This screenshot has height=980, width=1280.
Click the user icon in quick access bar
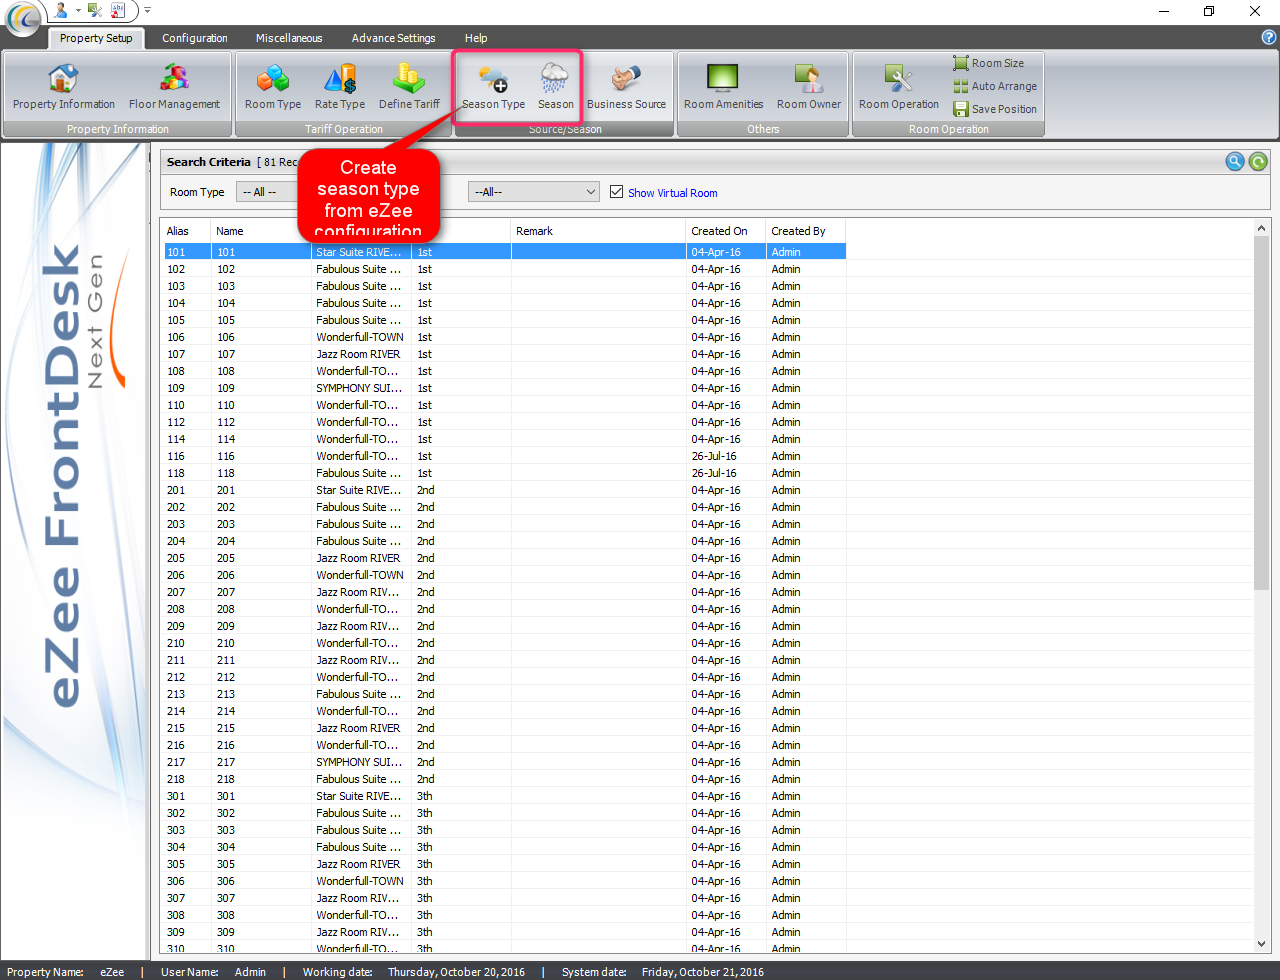[x=62, y=10]
